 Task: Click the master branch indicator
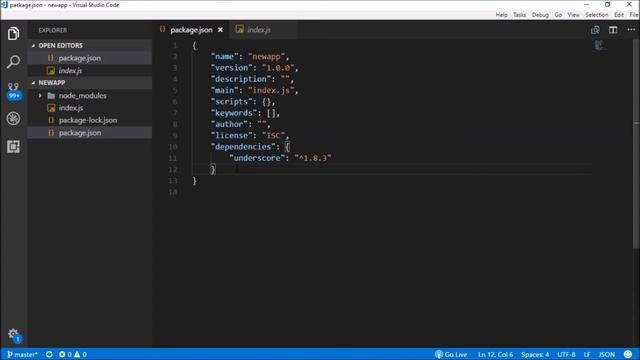pos(22,354)
